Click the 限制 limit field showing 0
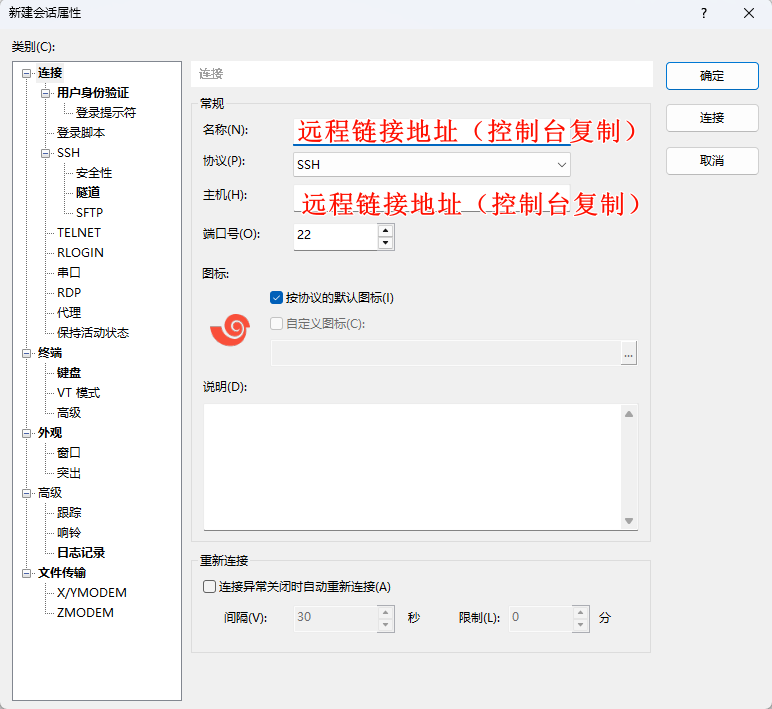 tap(541, 618)
